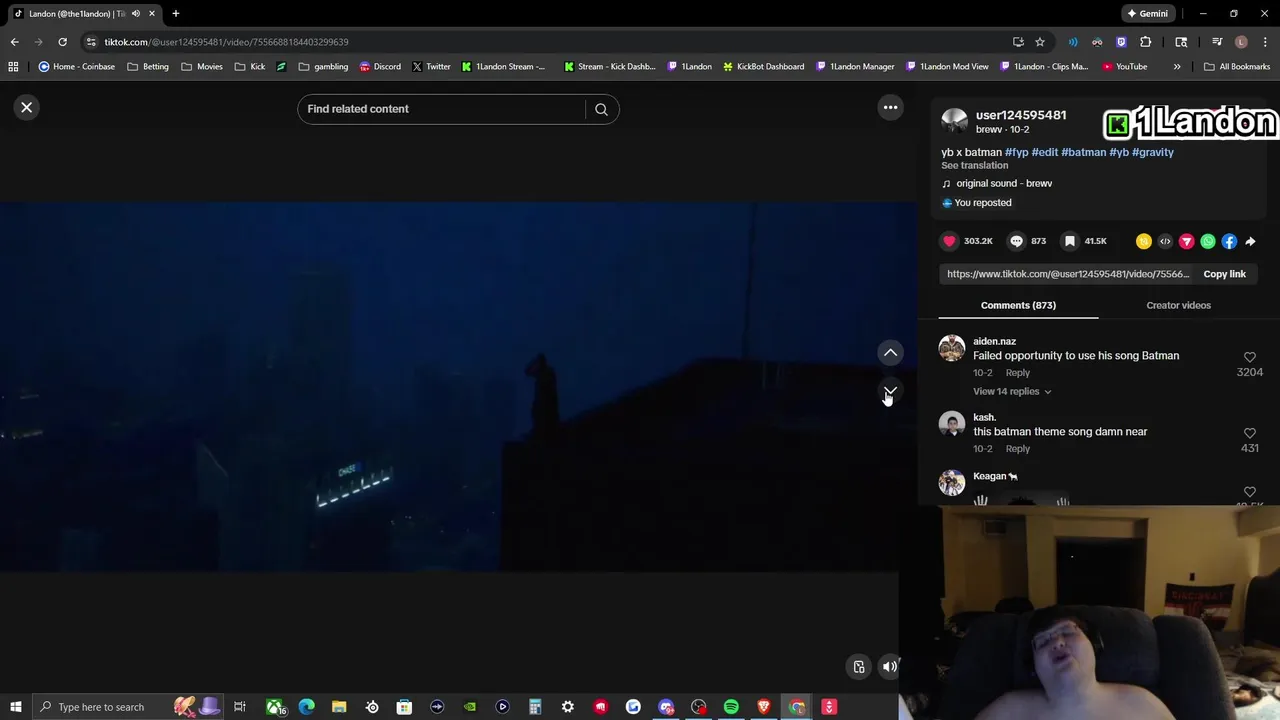Image resolution: width=1280 pixels, height=720 pixels.
Task: Click the #batman hashtag
Action: [1083, 152]
